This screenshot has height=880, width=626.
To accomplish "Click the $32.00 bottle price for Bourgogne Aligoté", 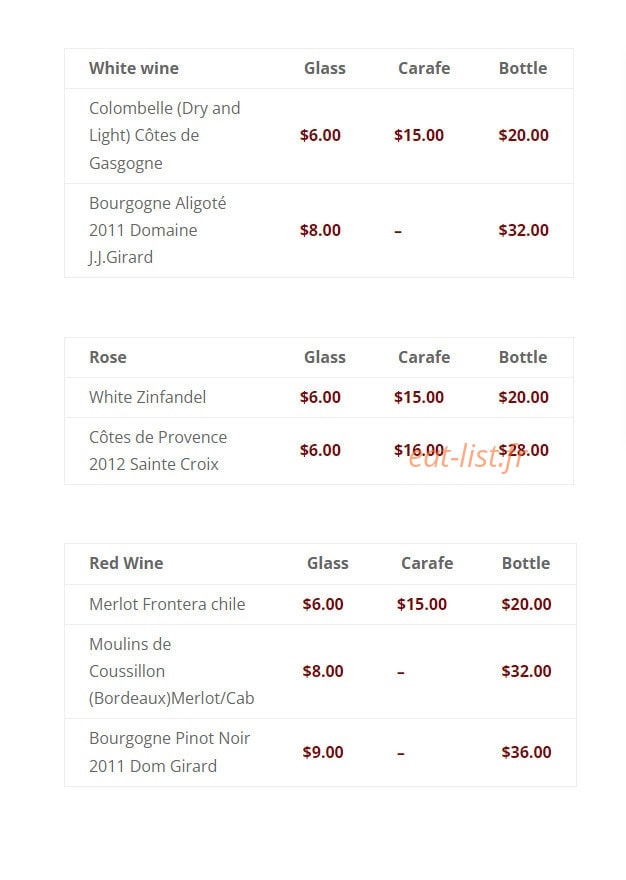I will (x=523, y=230).
